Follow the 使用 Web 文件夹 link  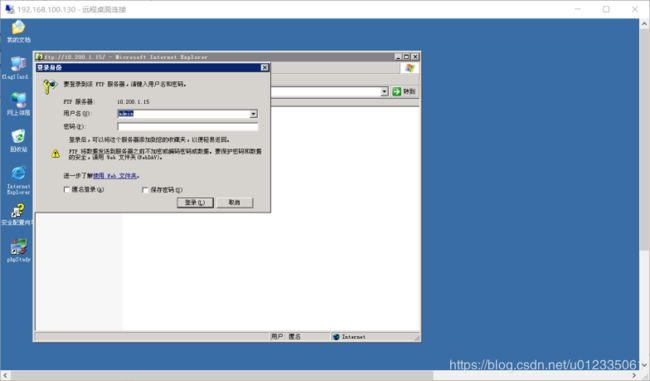[x=115, y=176]
